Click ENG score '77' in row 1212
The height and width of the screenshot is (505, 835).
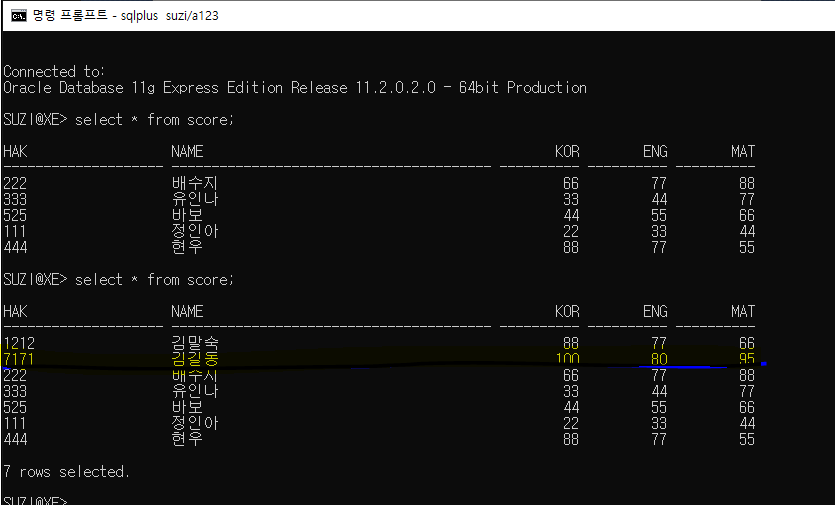[659, 344]
